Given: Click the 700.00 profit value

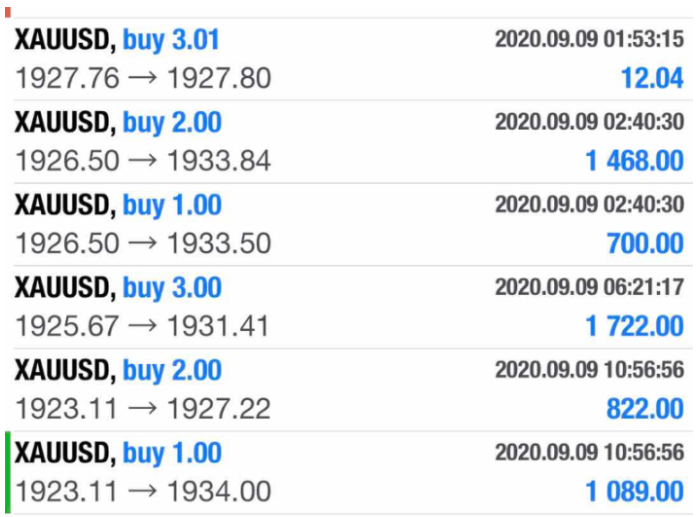Looking at the screenshot, I should pos(645,243).
